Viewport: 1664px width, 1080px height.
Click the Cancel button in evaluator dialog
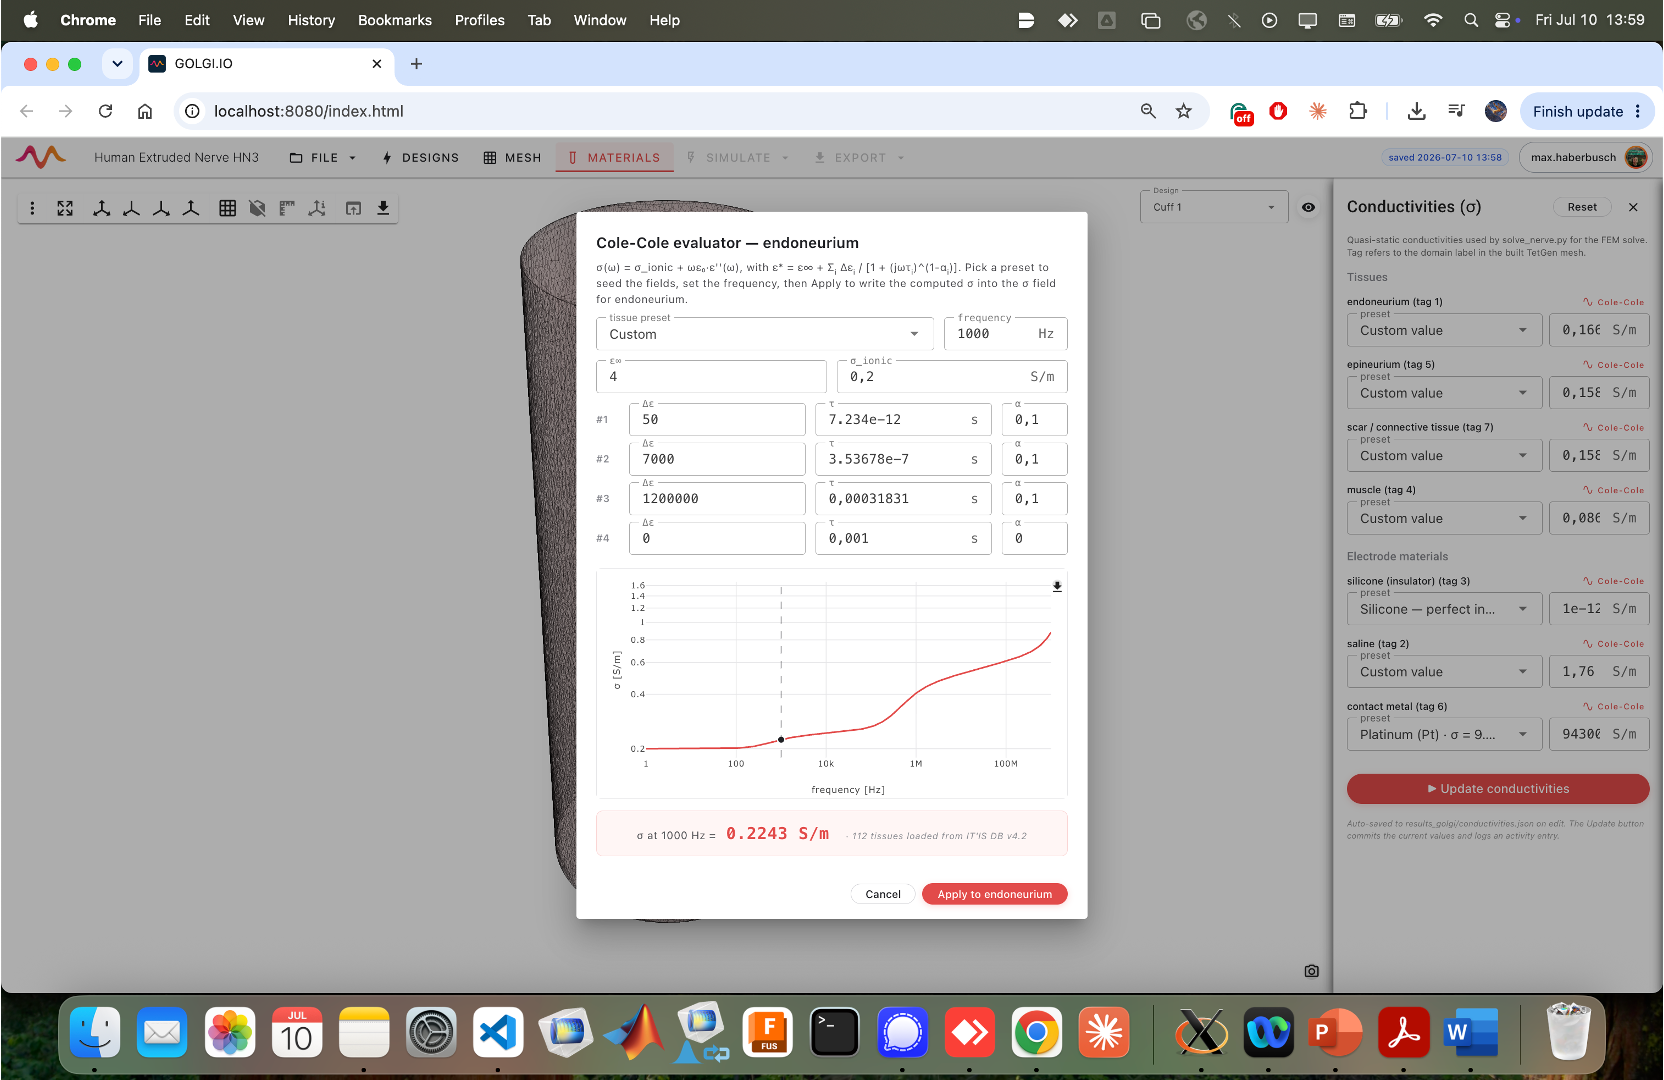tap(883, 894)
